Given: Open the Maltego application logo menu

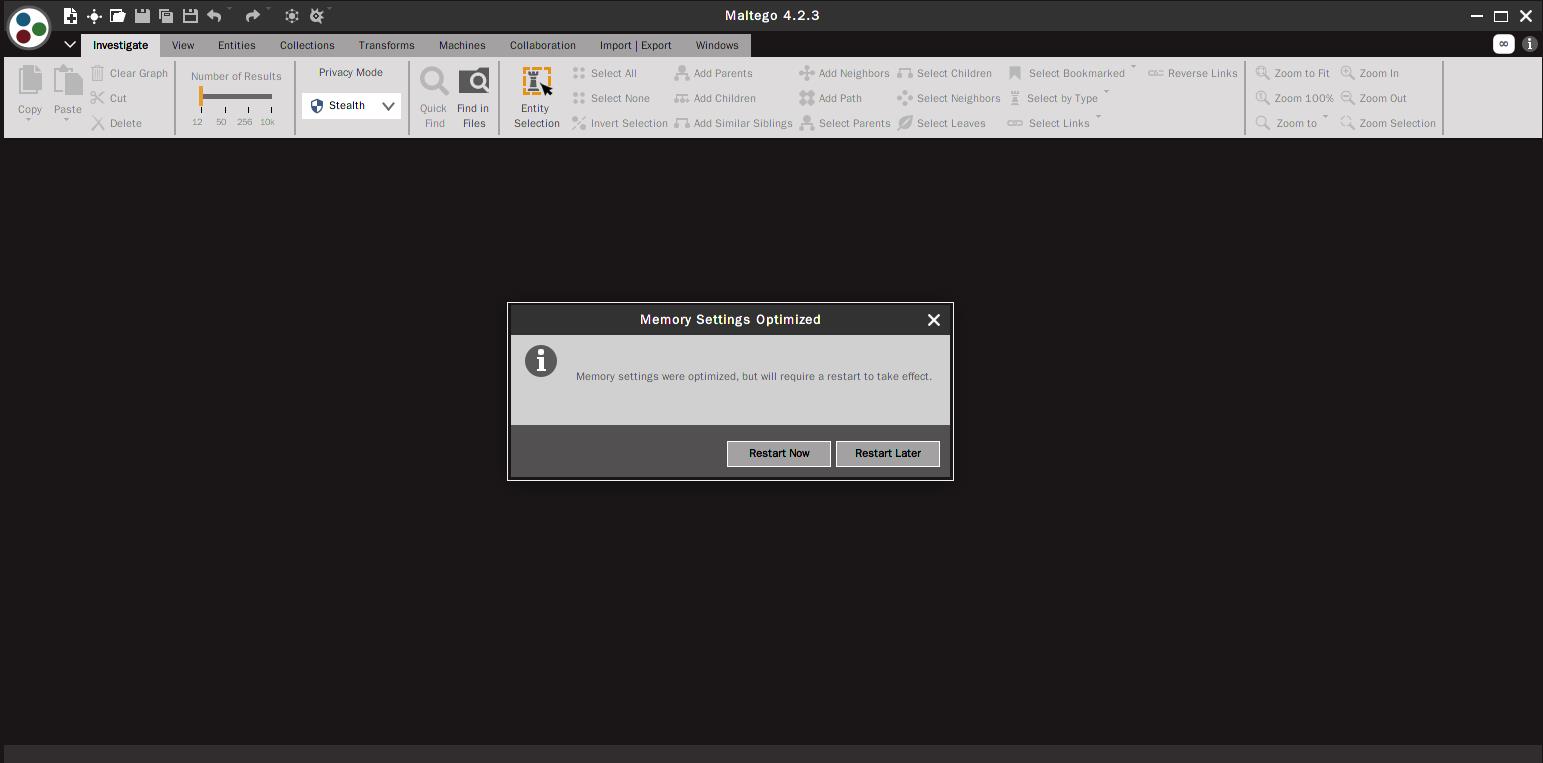Looking at the screenshot, I should point(28,28).
